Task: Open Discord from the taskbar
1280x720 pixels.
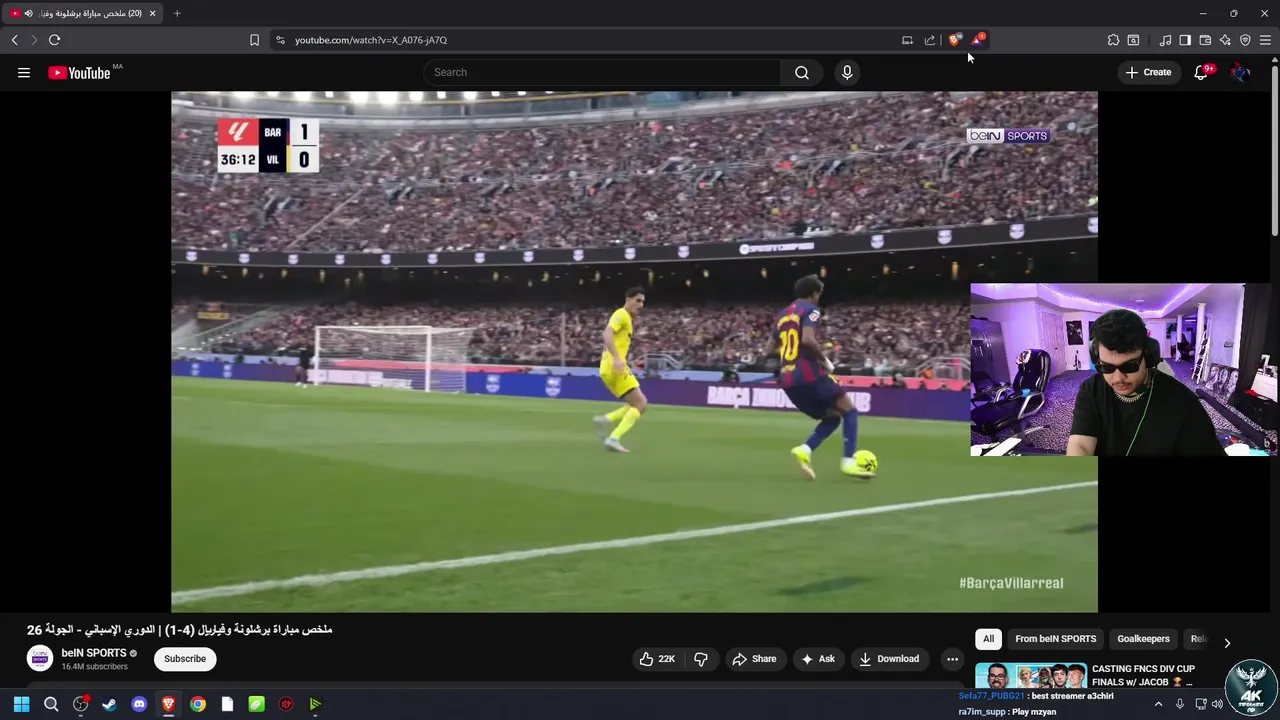Action: (x=139, y=704)
